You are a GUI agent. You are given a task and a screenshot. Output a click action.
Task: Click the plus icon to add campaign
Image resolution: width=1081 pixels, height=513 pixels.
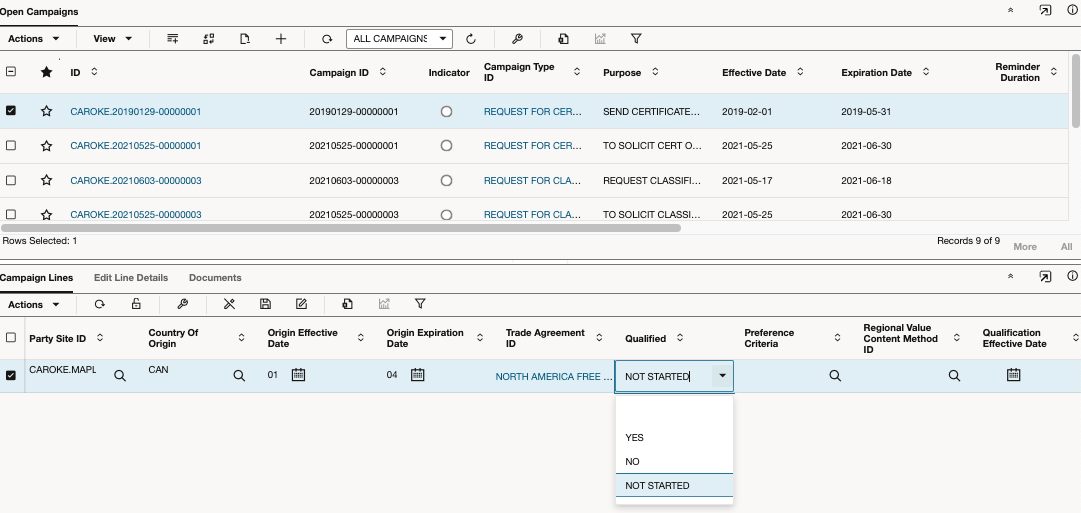click(x=281, y=39)
